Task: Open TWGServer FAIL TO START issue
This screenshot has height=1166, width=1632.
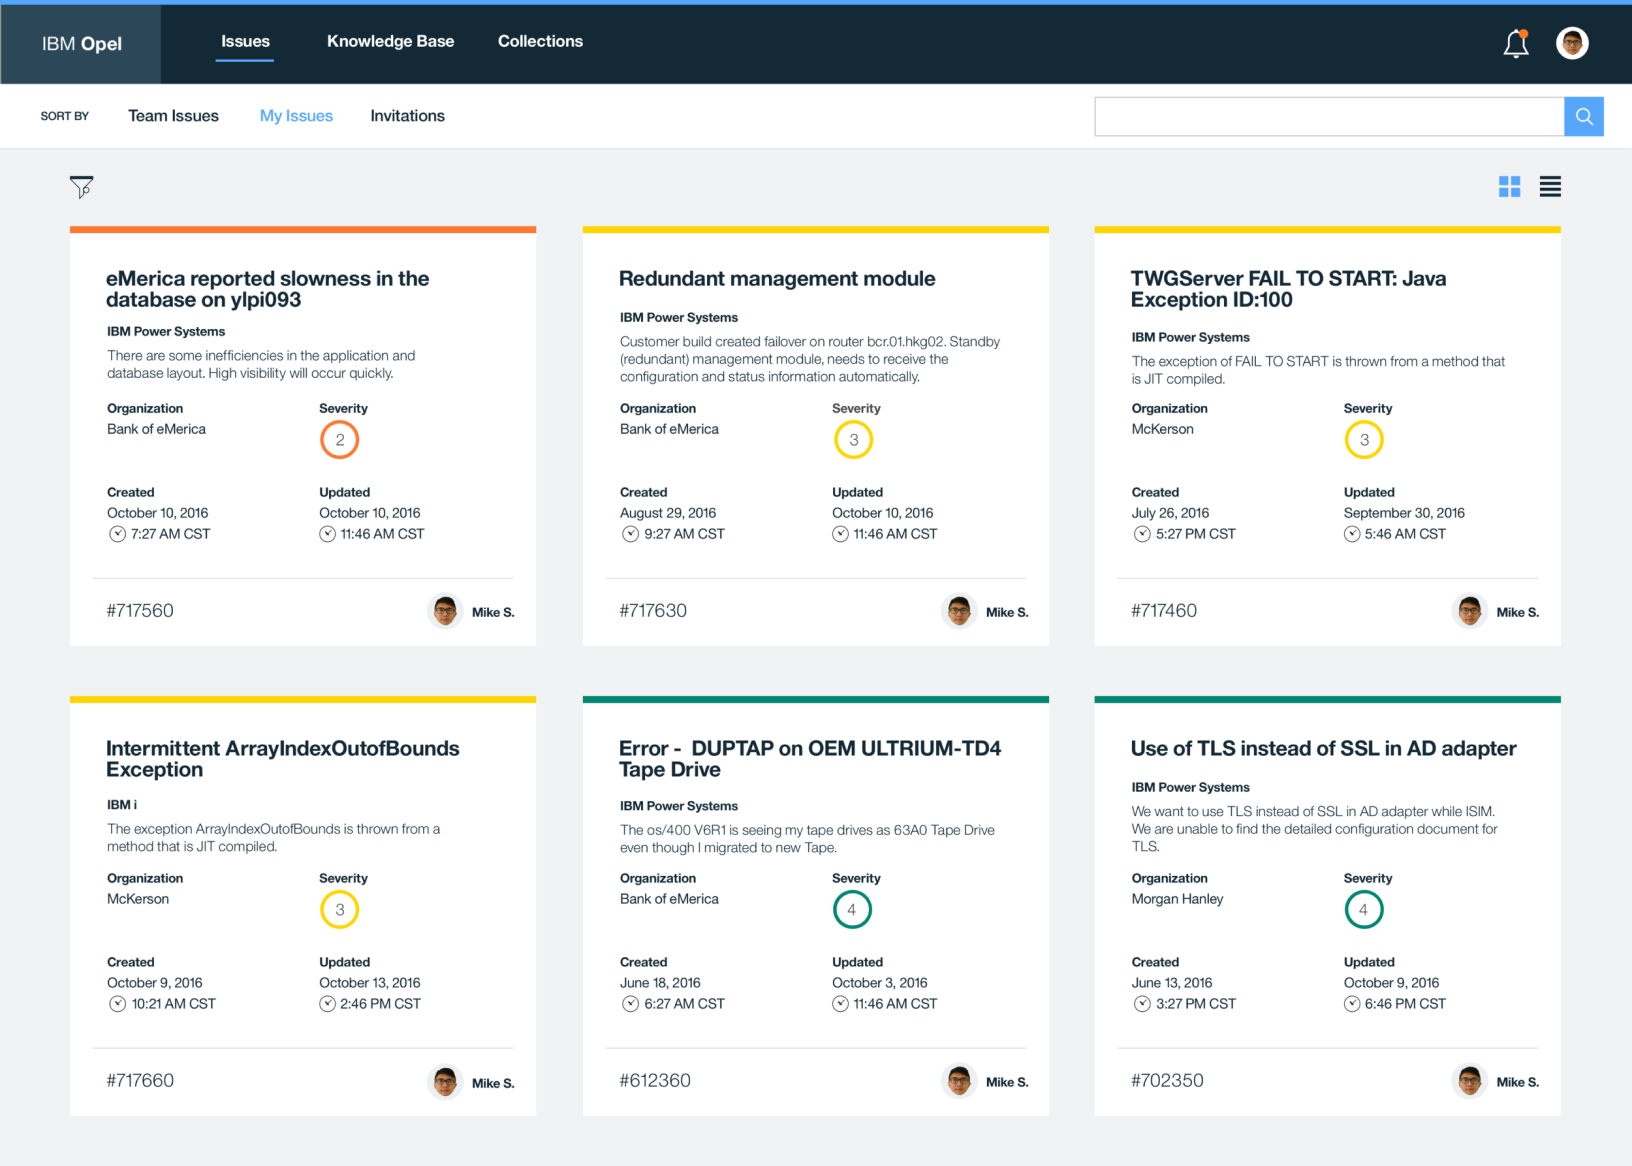Action: [1288, 289]
